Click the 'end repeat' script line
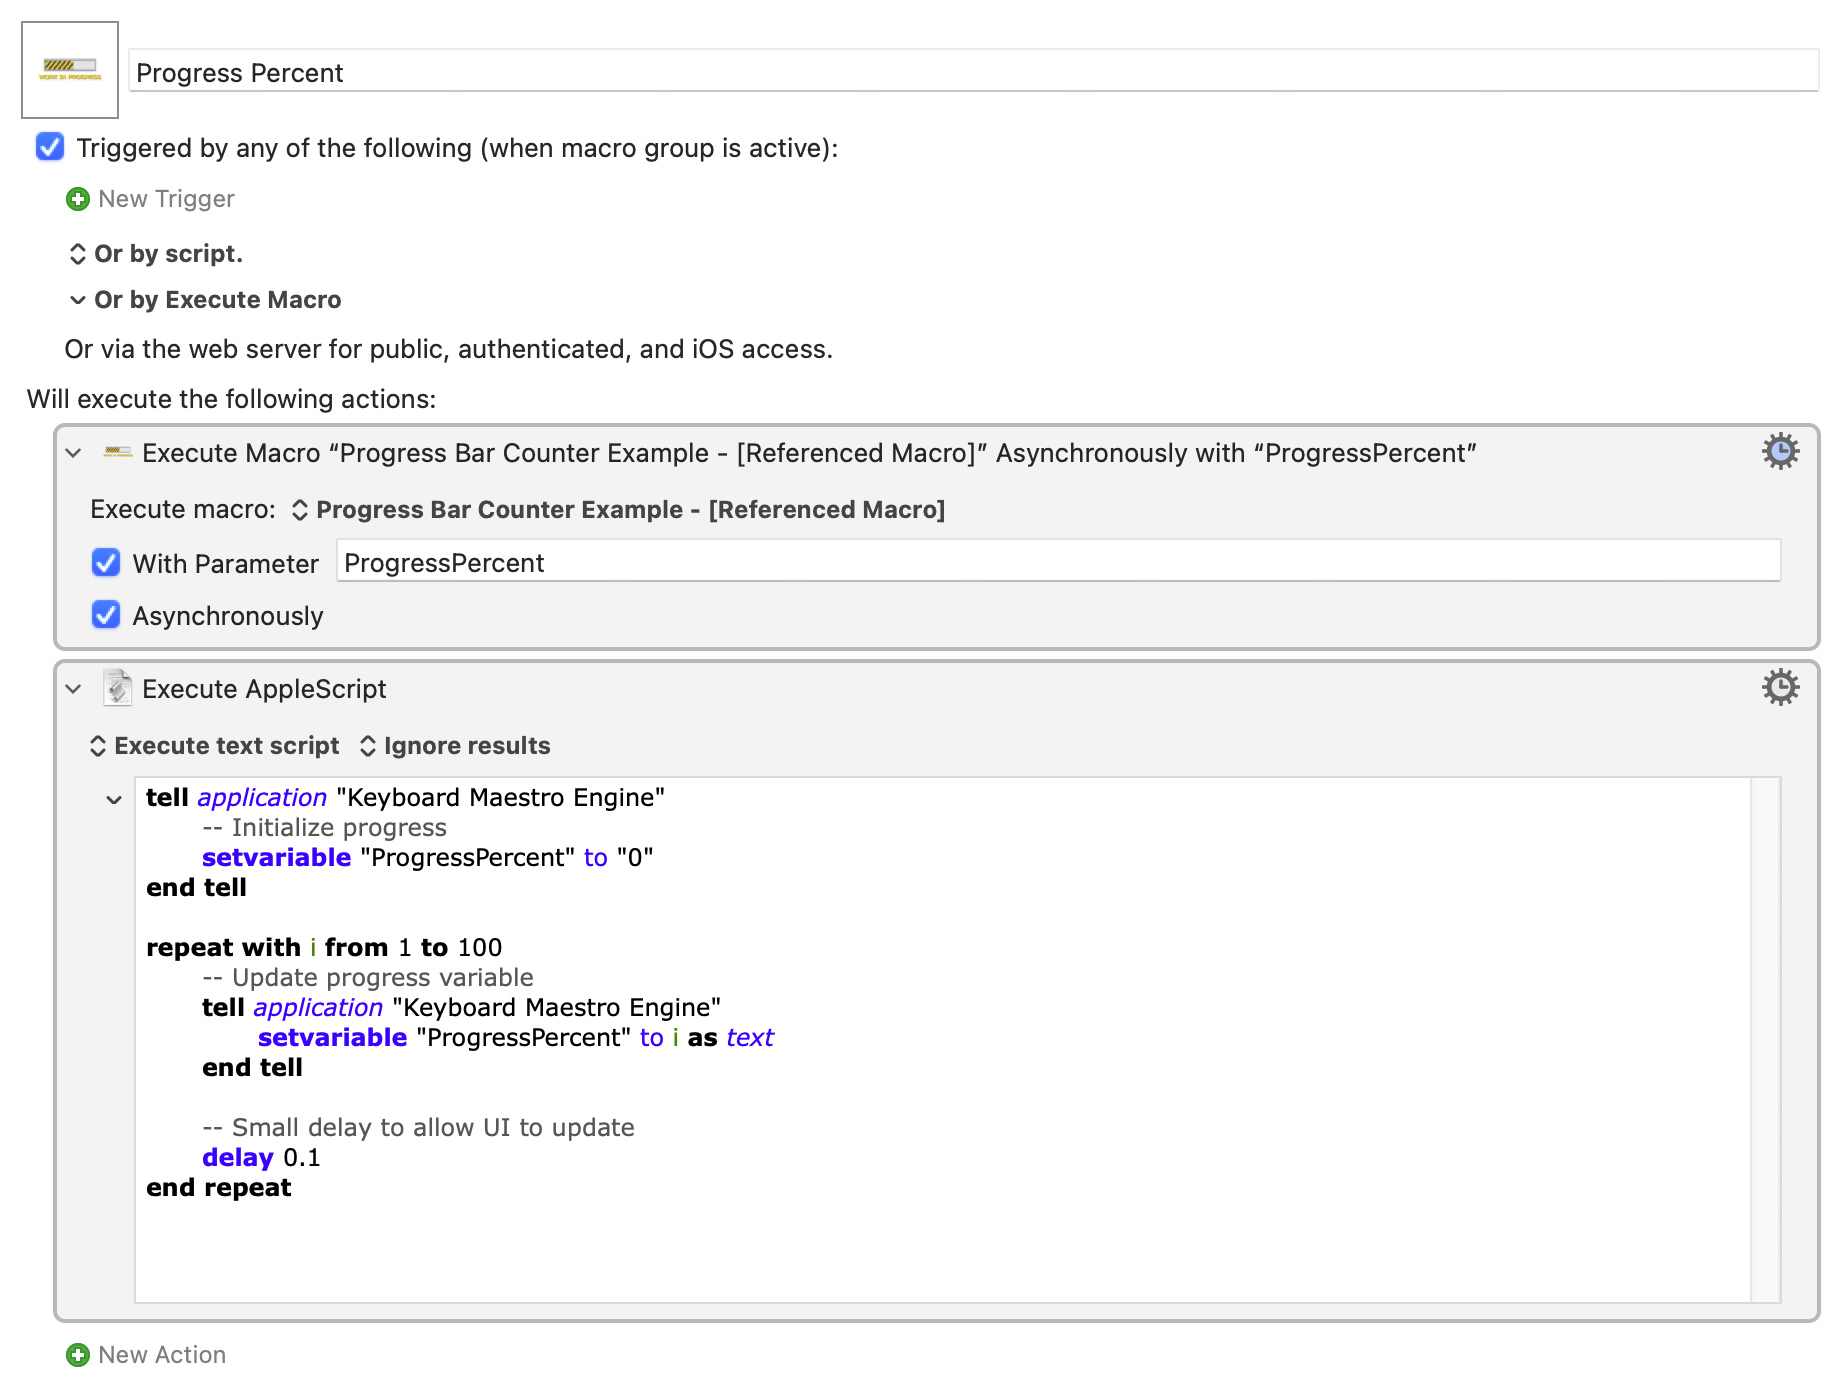The height and width of the screenshot is (1388, 1842). [219, 1188]
